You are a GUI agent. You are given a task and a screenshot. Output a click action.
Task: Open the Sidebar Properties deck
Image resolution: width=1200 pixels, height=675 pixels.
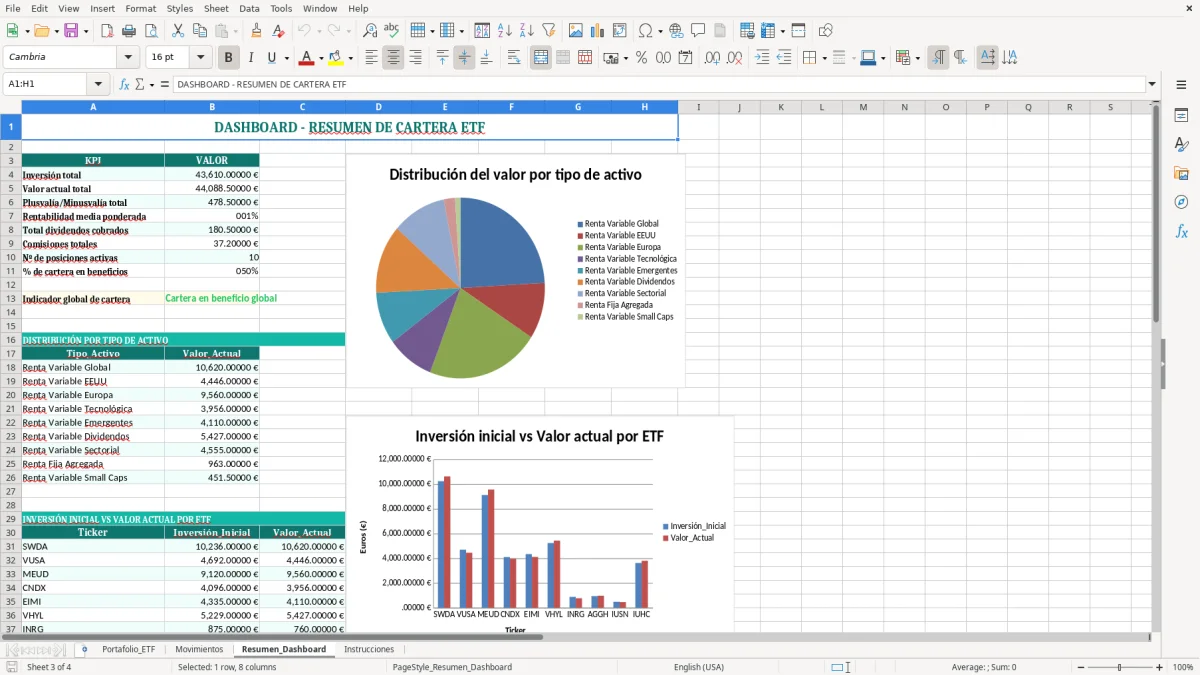coord(1181,116)
